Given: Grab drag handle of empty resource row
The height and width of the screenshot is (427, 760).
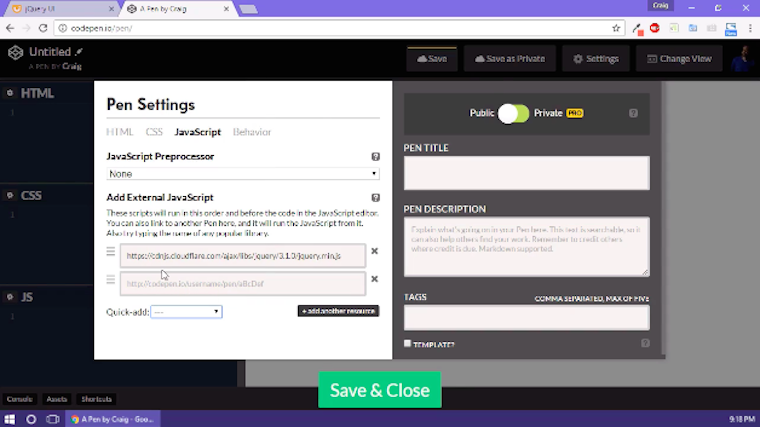Looking at the screenshot, I should [x=111, y=279].
